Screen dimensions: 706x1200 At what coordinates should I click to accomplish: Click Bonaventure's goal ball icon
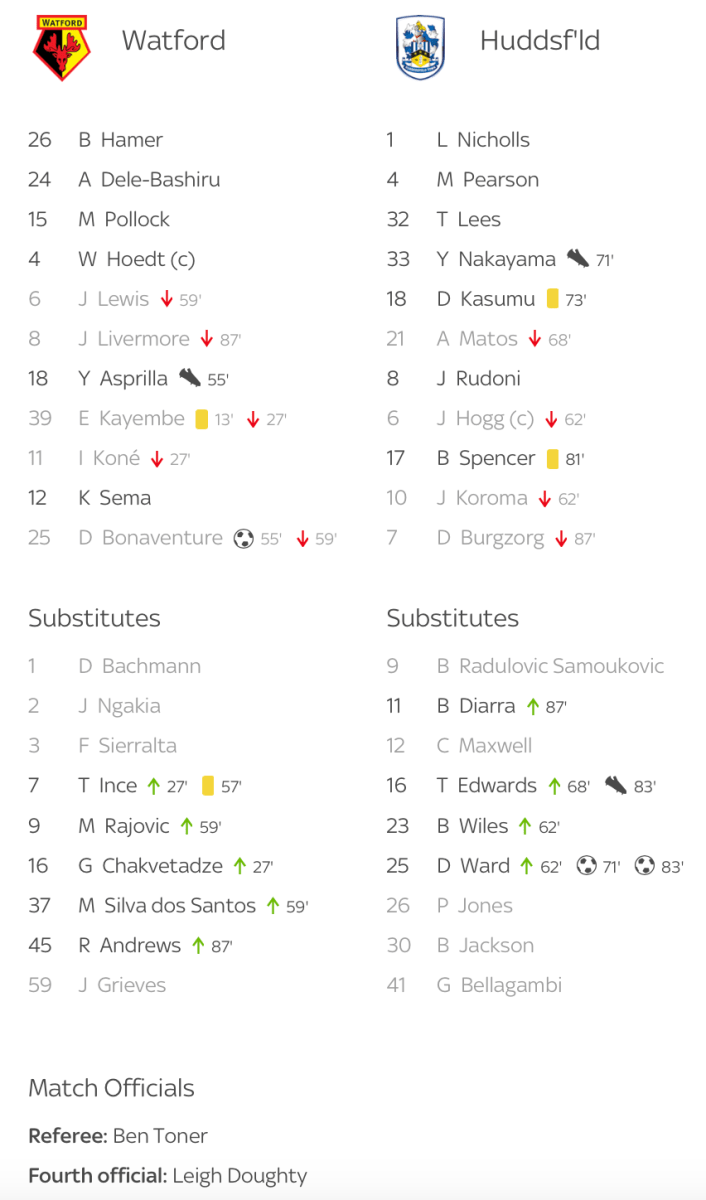pyautogui.click(x=243, y=538)
